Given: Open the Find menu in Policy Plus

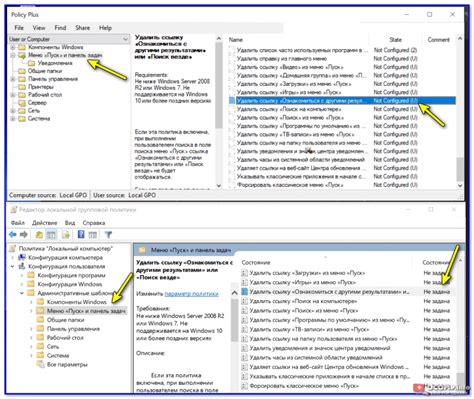Looking at the screenshot, I should (x=60, y=28).
